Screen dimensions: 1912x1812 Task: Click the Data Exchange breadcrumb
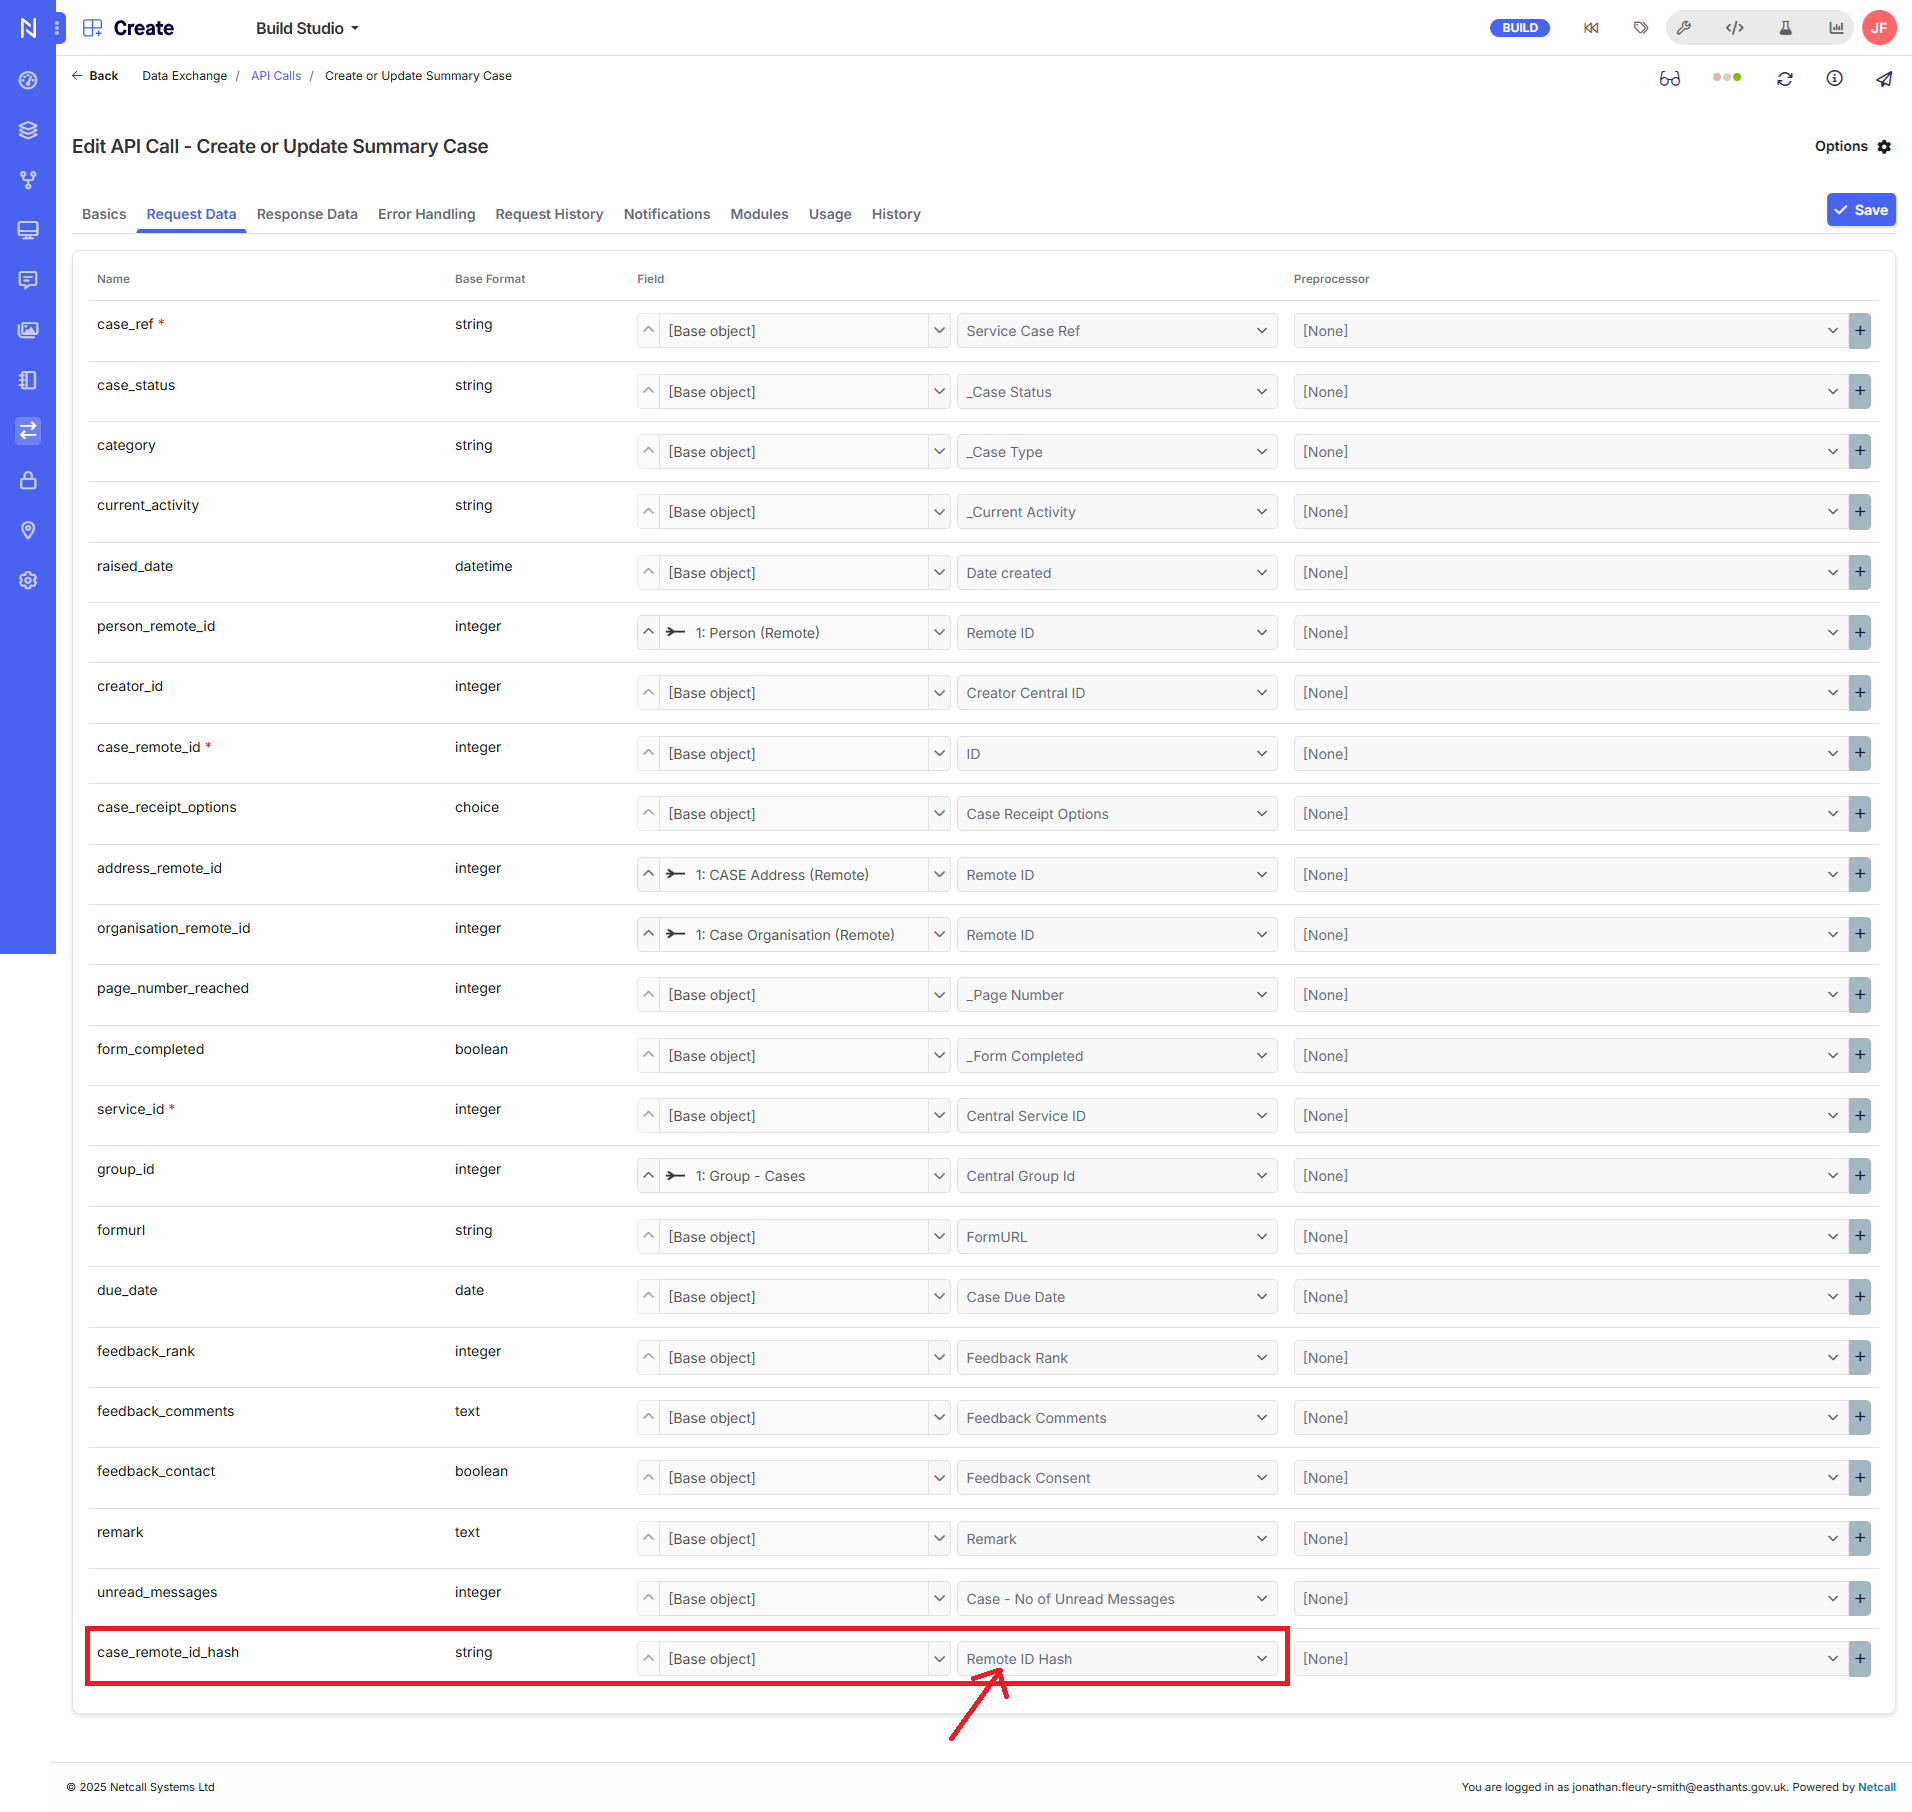184,76
